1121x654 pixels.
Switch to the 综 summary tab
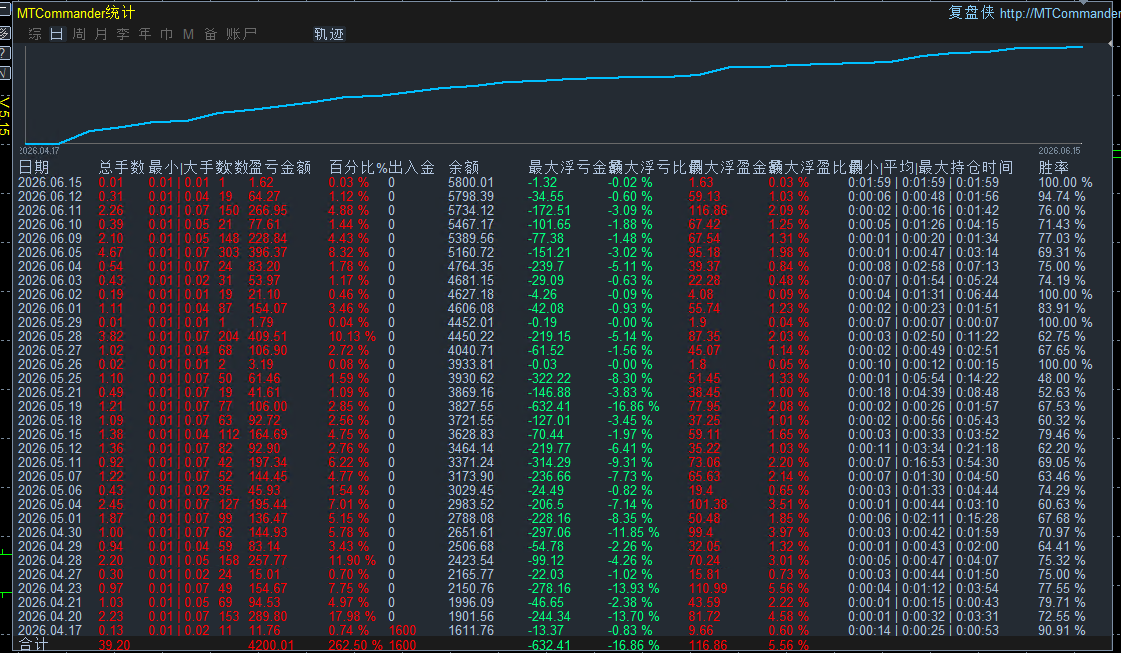35,34
